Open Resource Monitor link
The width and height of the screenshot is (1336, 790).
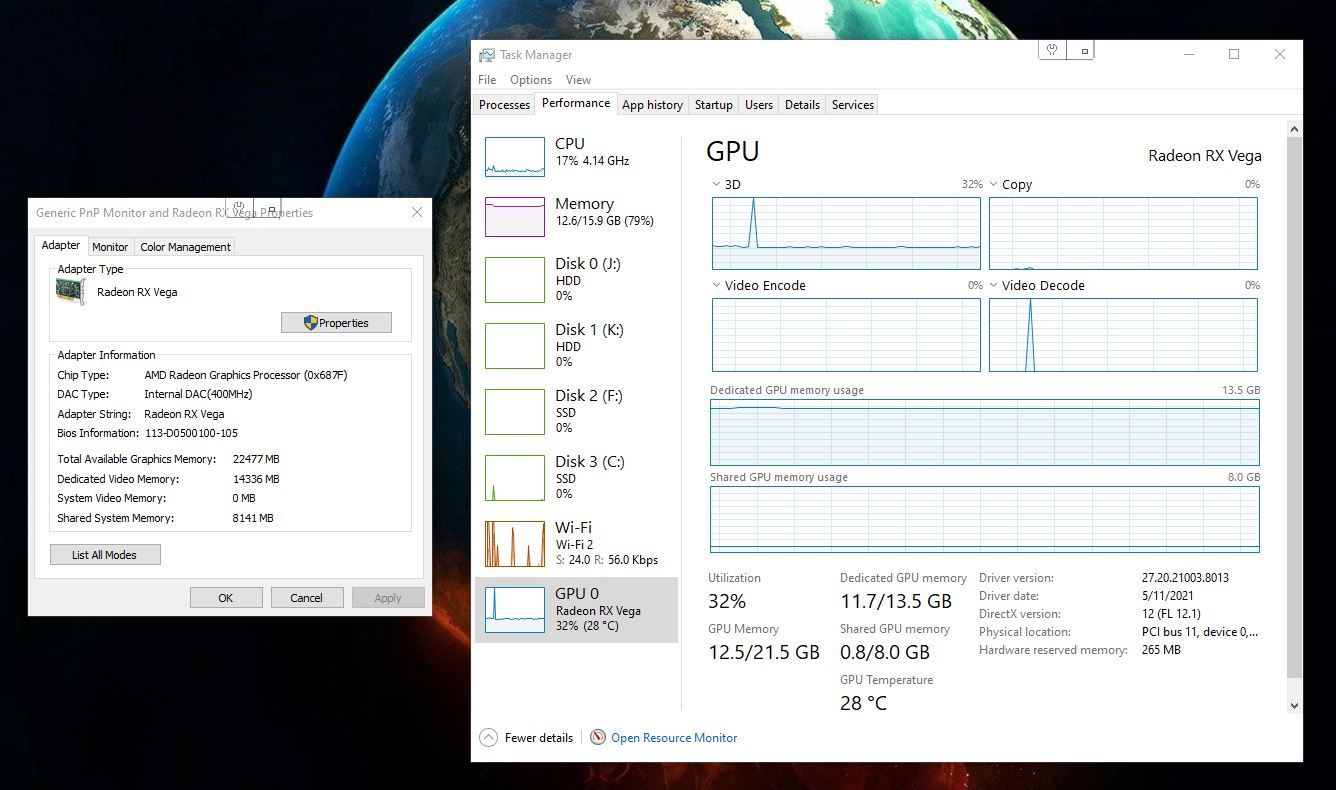coord(674,738)
